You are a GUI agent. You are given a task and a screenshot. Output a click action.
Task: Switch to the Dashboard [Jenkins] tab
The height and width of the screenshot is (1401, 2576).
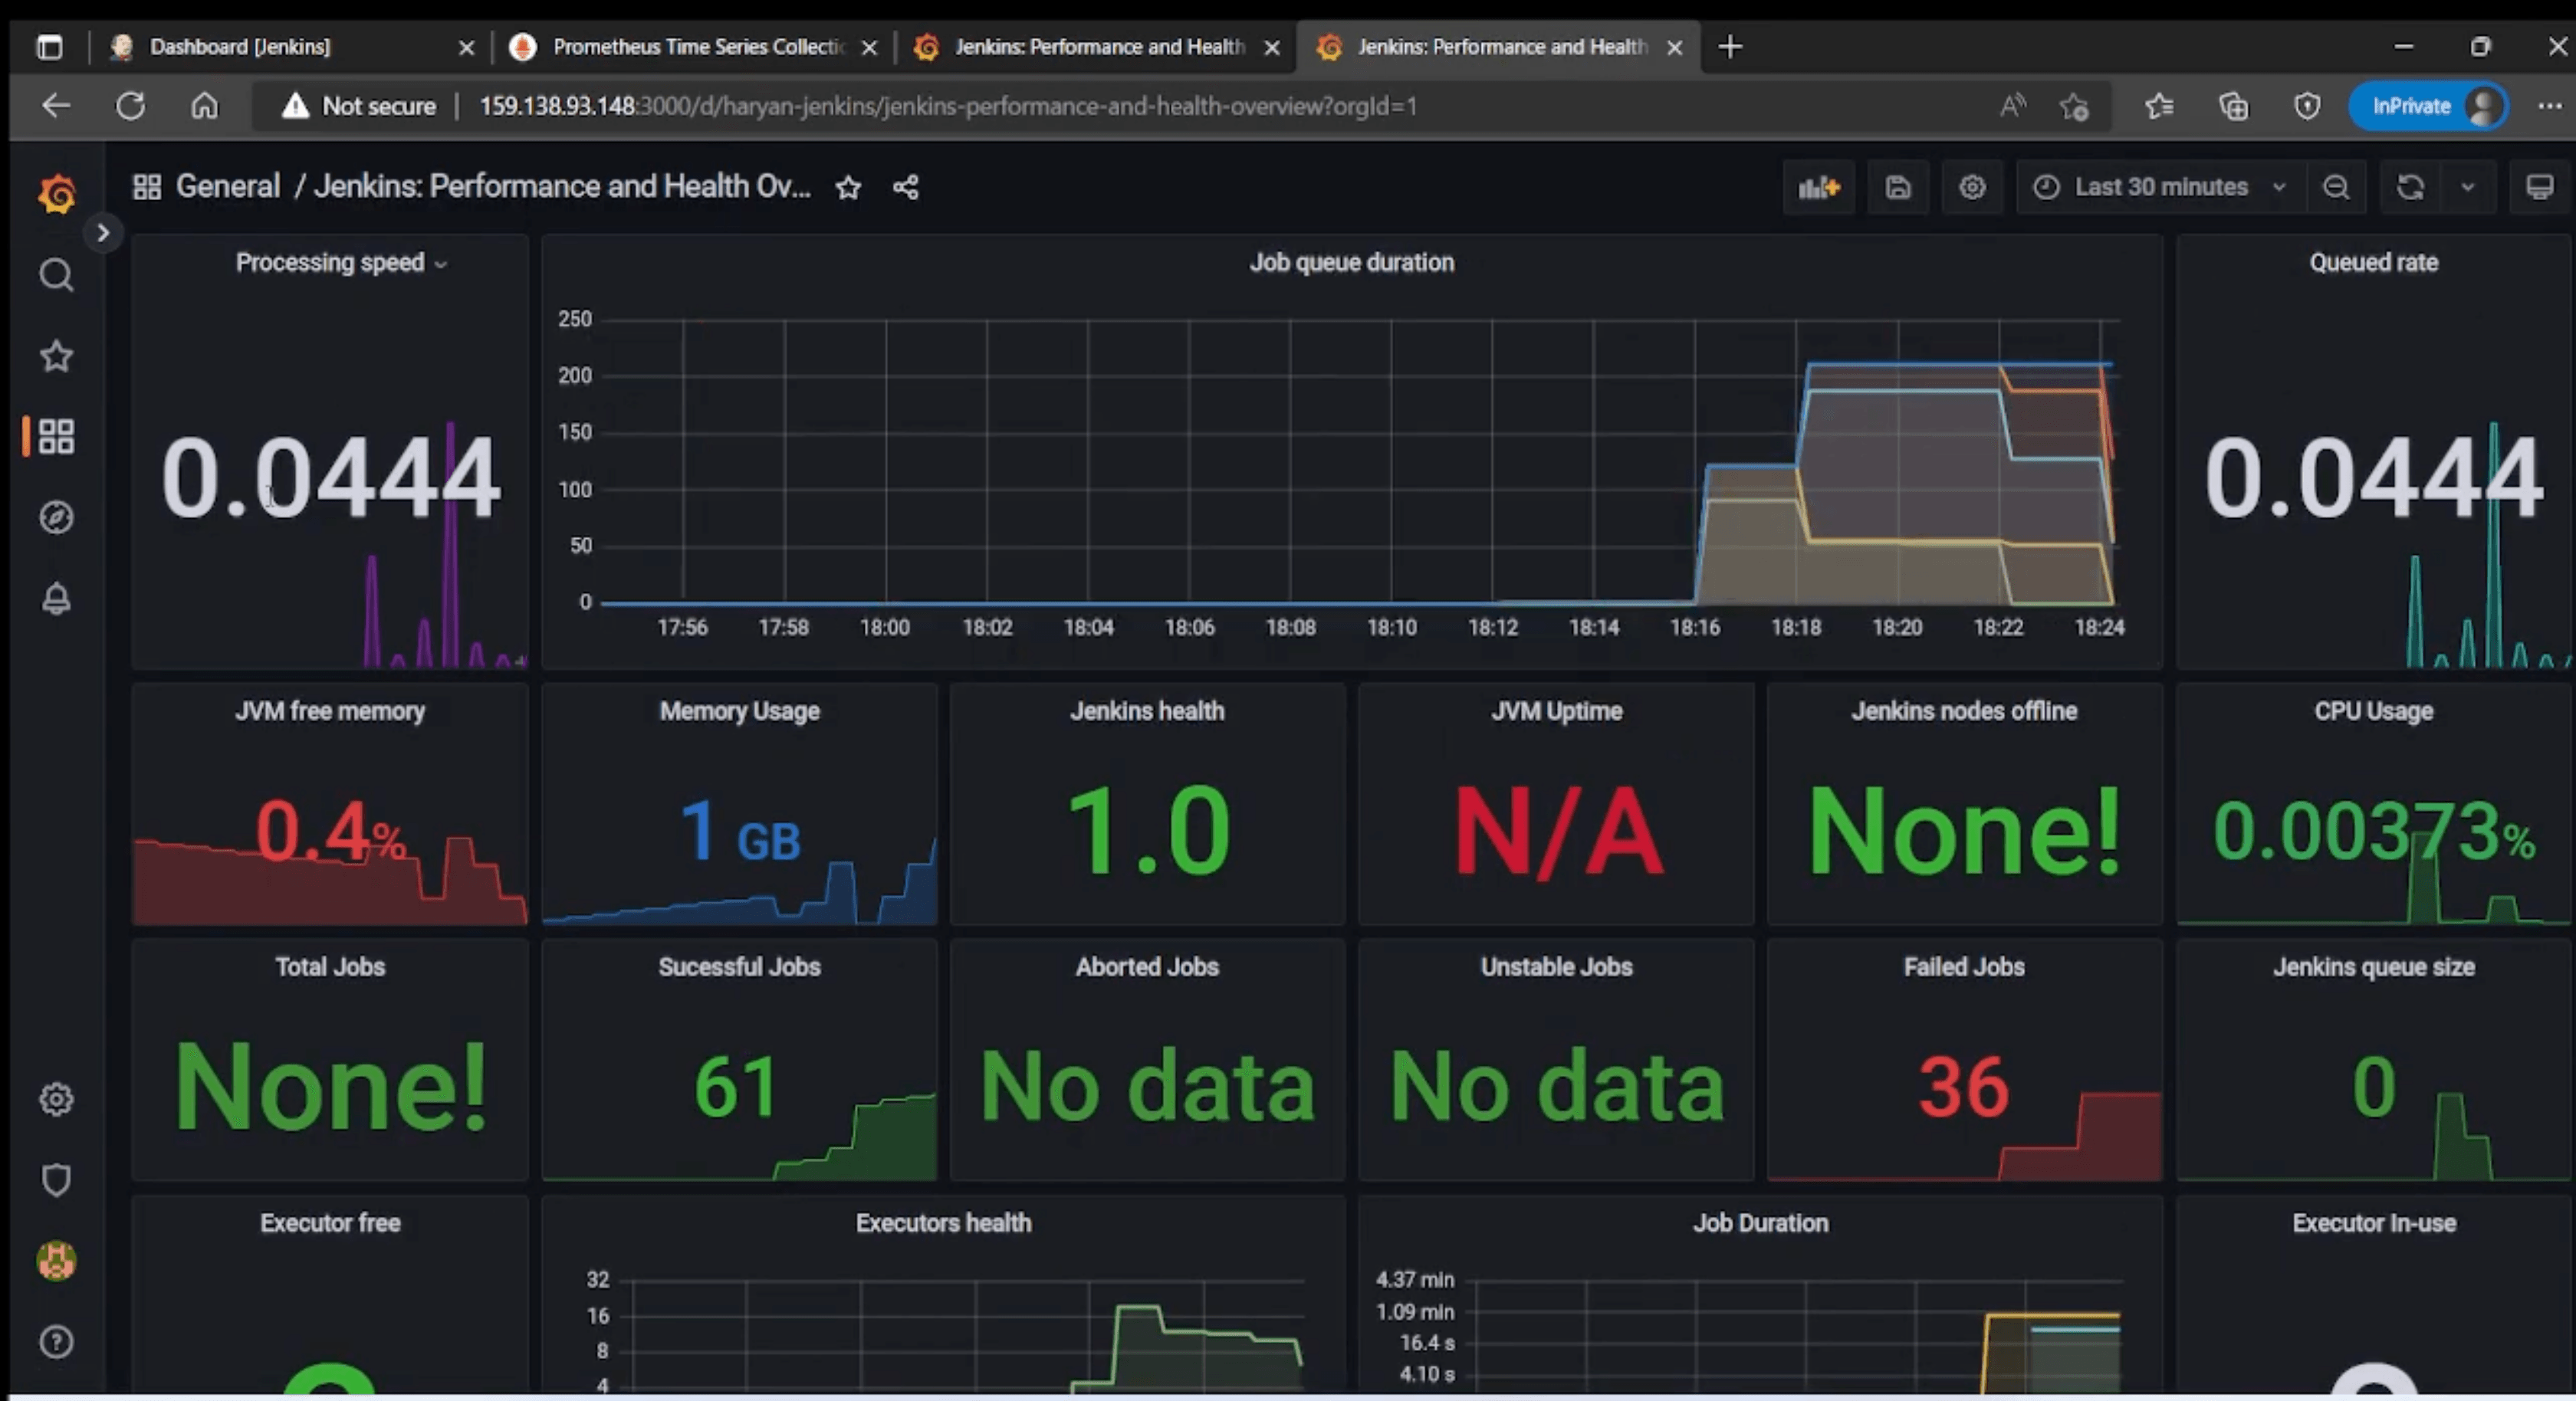(x=240, y=47)
